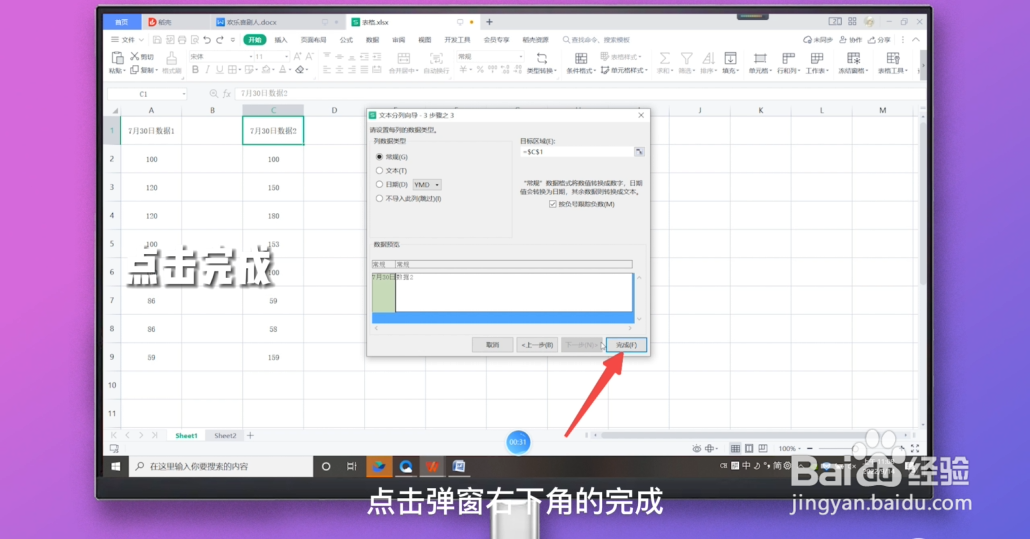
Task: Close the 文本分列向导 dialog
Action: point(641,115)
